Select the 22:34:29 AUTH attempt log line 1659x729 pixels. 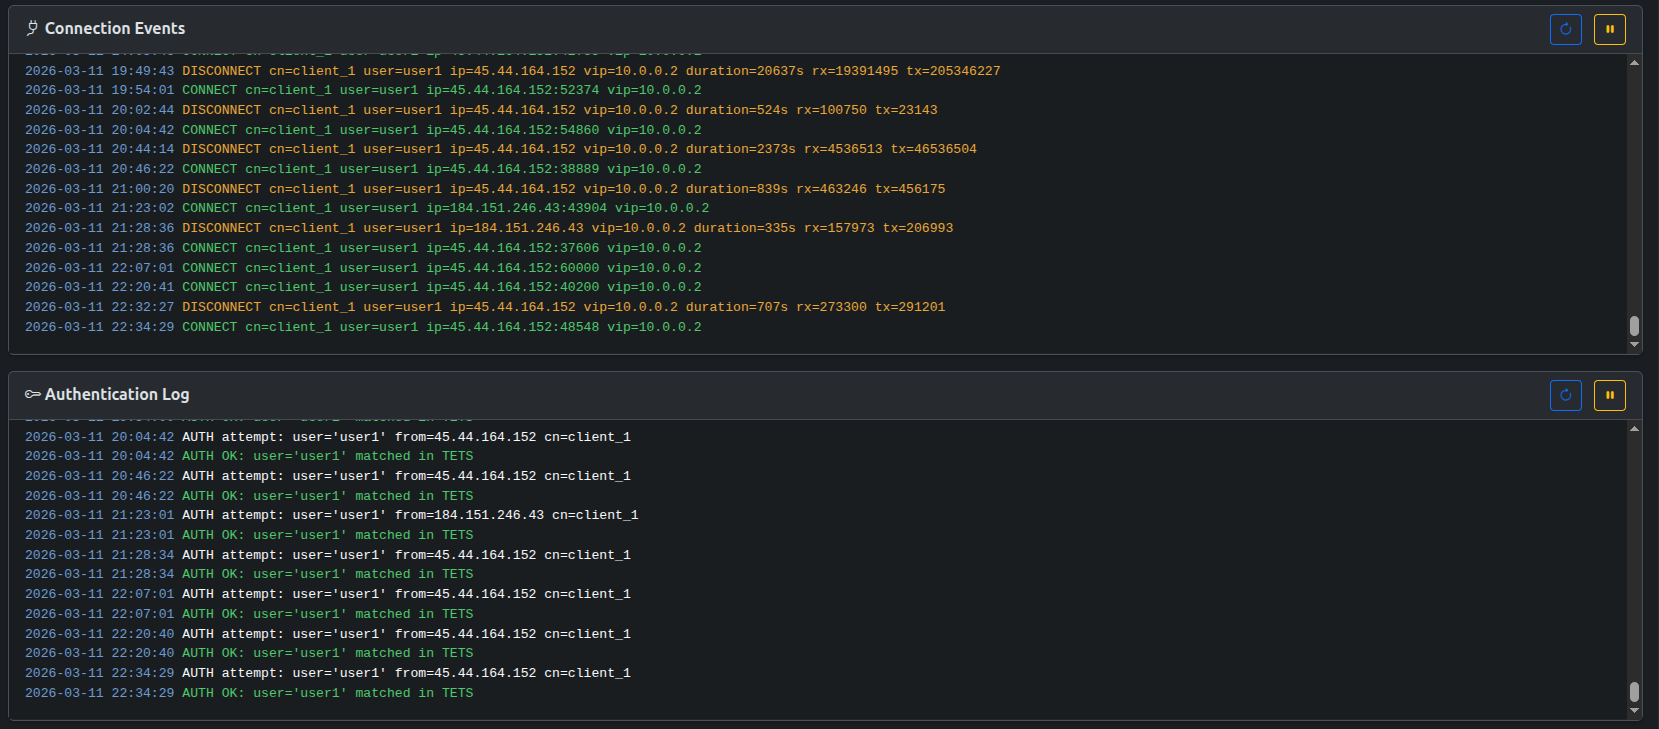point(328,673)
